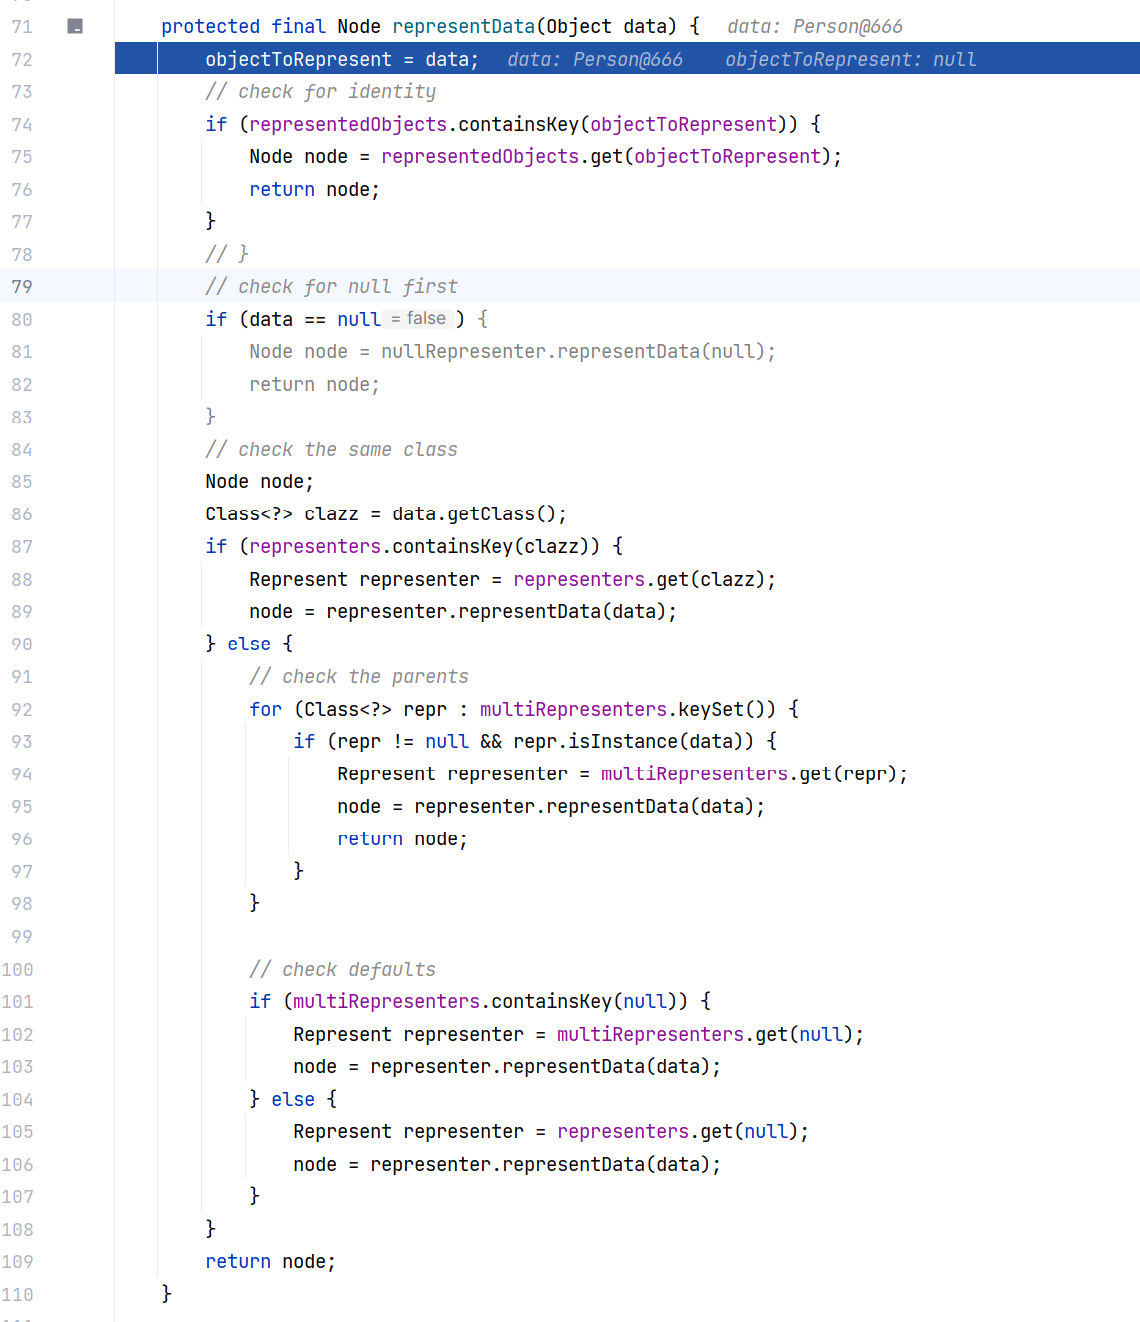Screen dimensions: 1140x1322
Task: Click 'return node;' on line 76
Action: (x=315, y=190)
